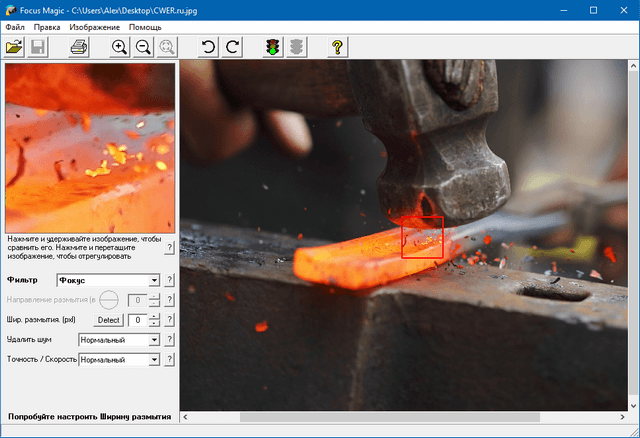Zoom out with the magnifier minus icon

tap(143, 47)
